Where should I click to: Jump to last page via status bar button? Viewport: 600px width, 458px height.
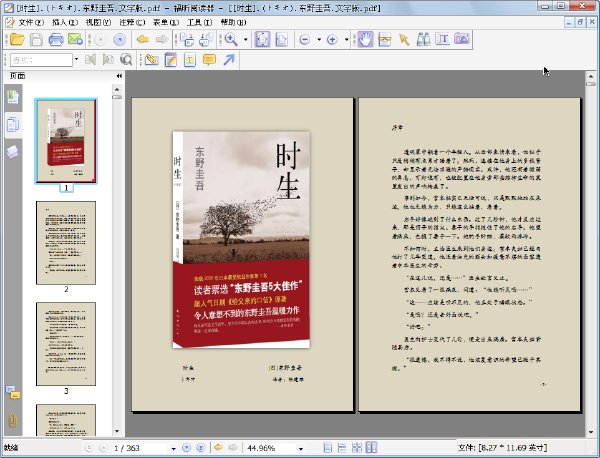click(x=200, y=448)
